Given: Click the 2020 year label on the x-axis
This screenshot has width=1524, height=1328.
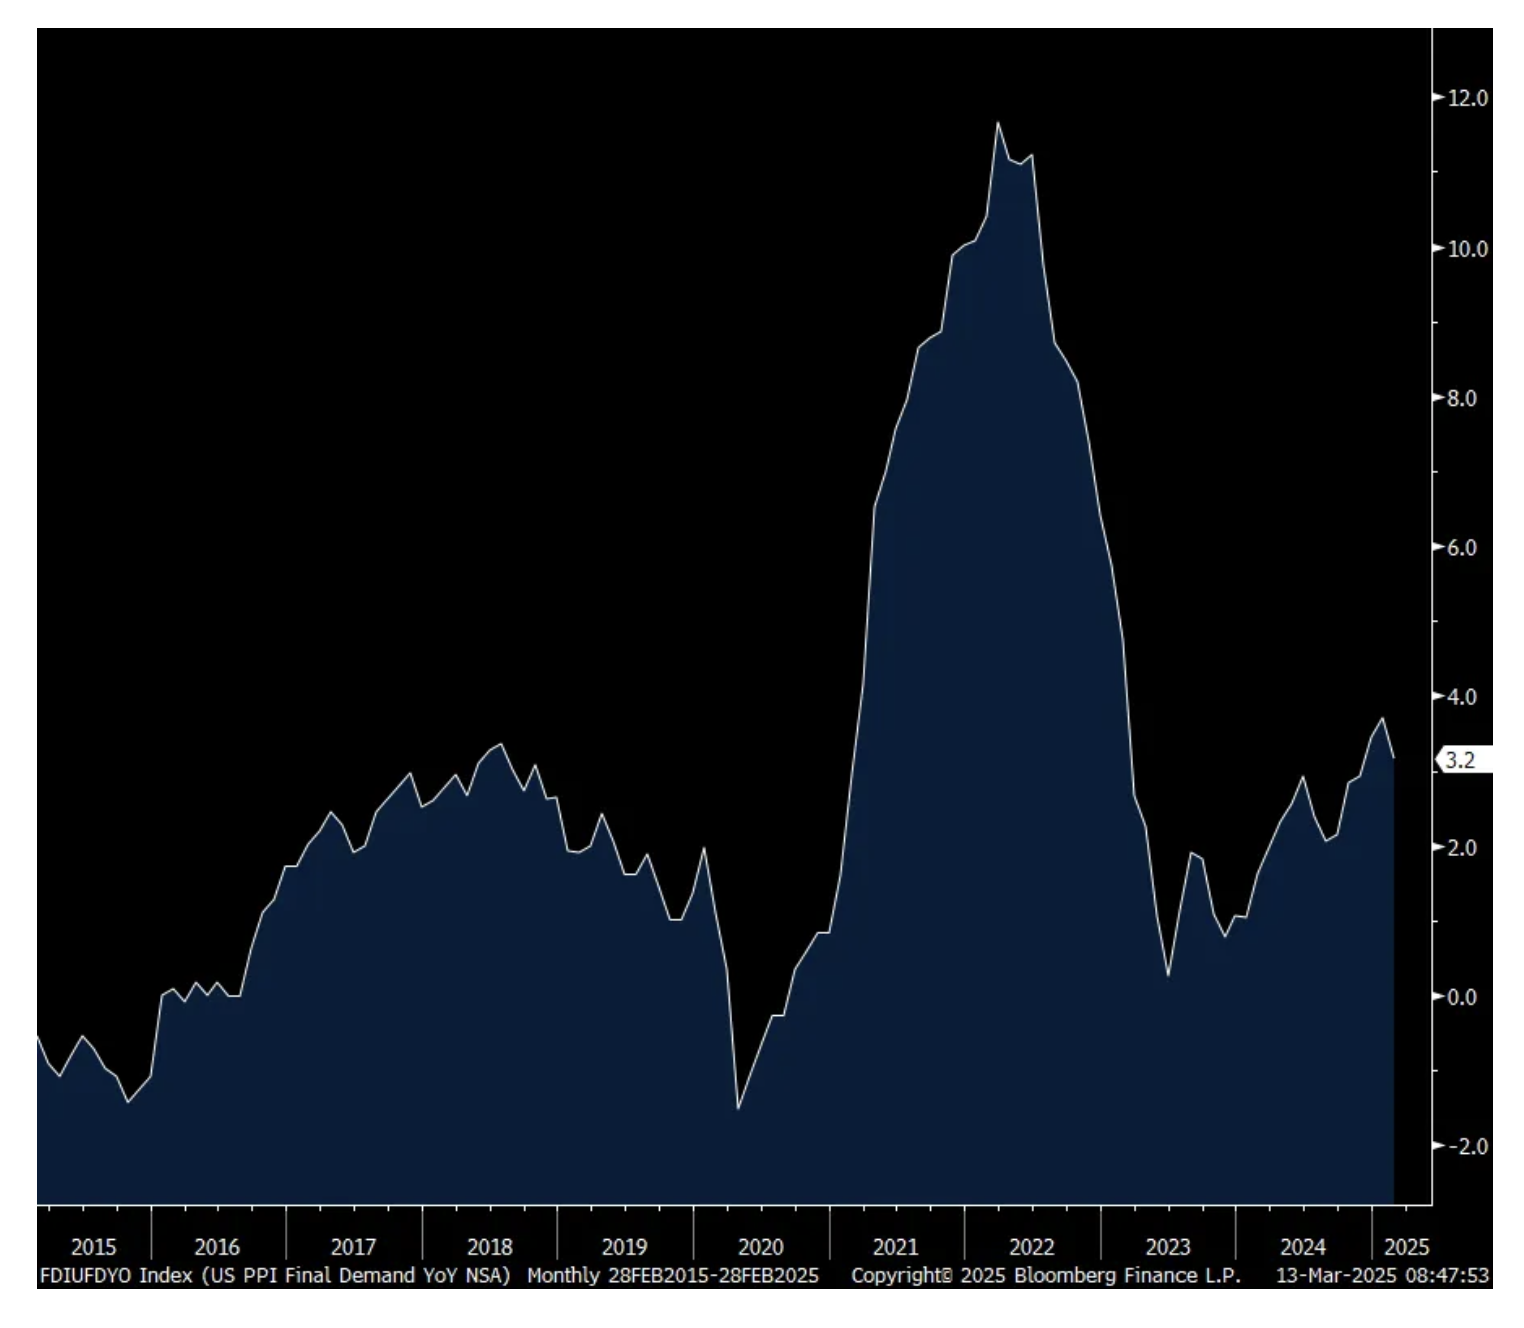Looking at the screenshot, I should (x=760, y=1247).
